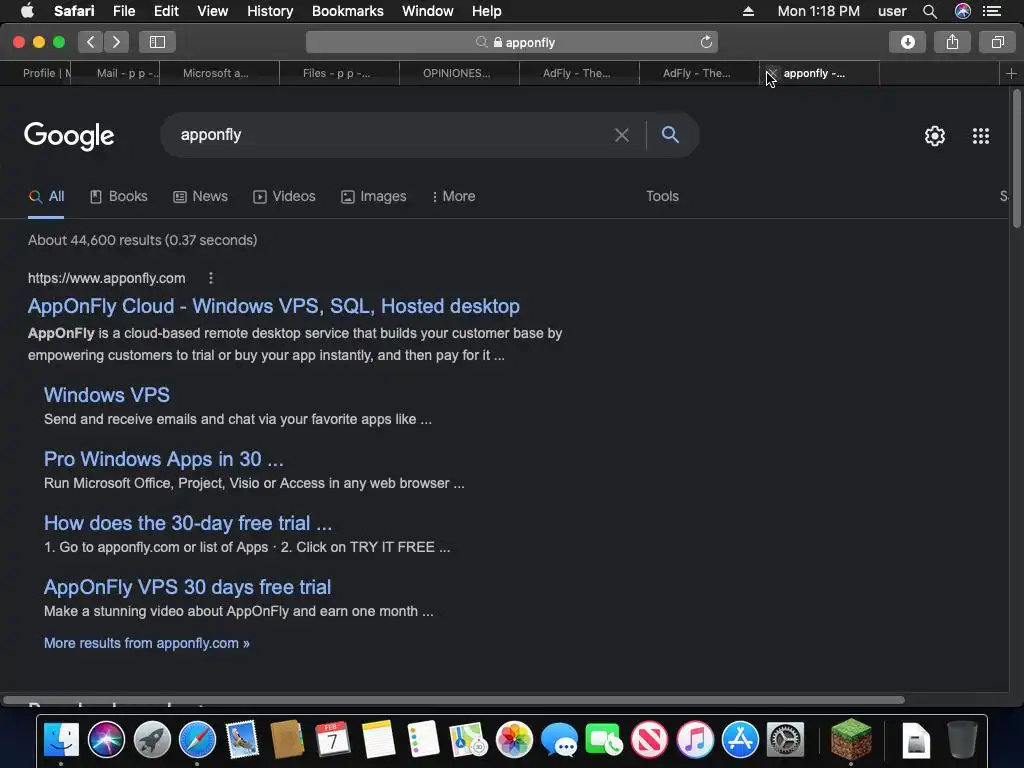This screenshot has height=768, width=1024.
Task: Open the Bookmarks menu
Action: coord(347,11)
